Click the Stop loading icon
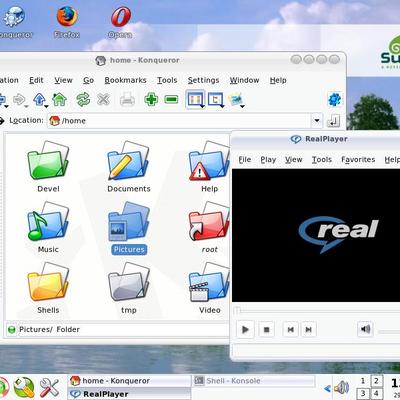The image size is (400, 400). click(x=103, y=99)
